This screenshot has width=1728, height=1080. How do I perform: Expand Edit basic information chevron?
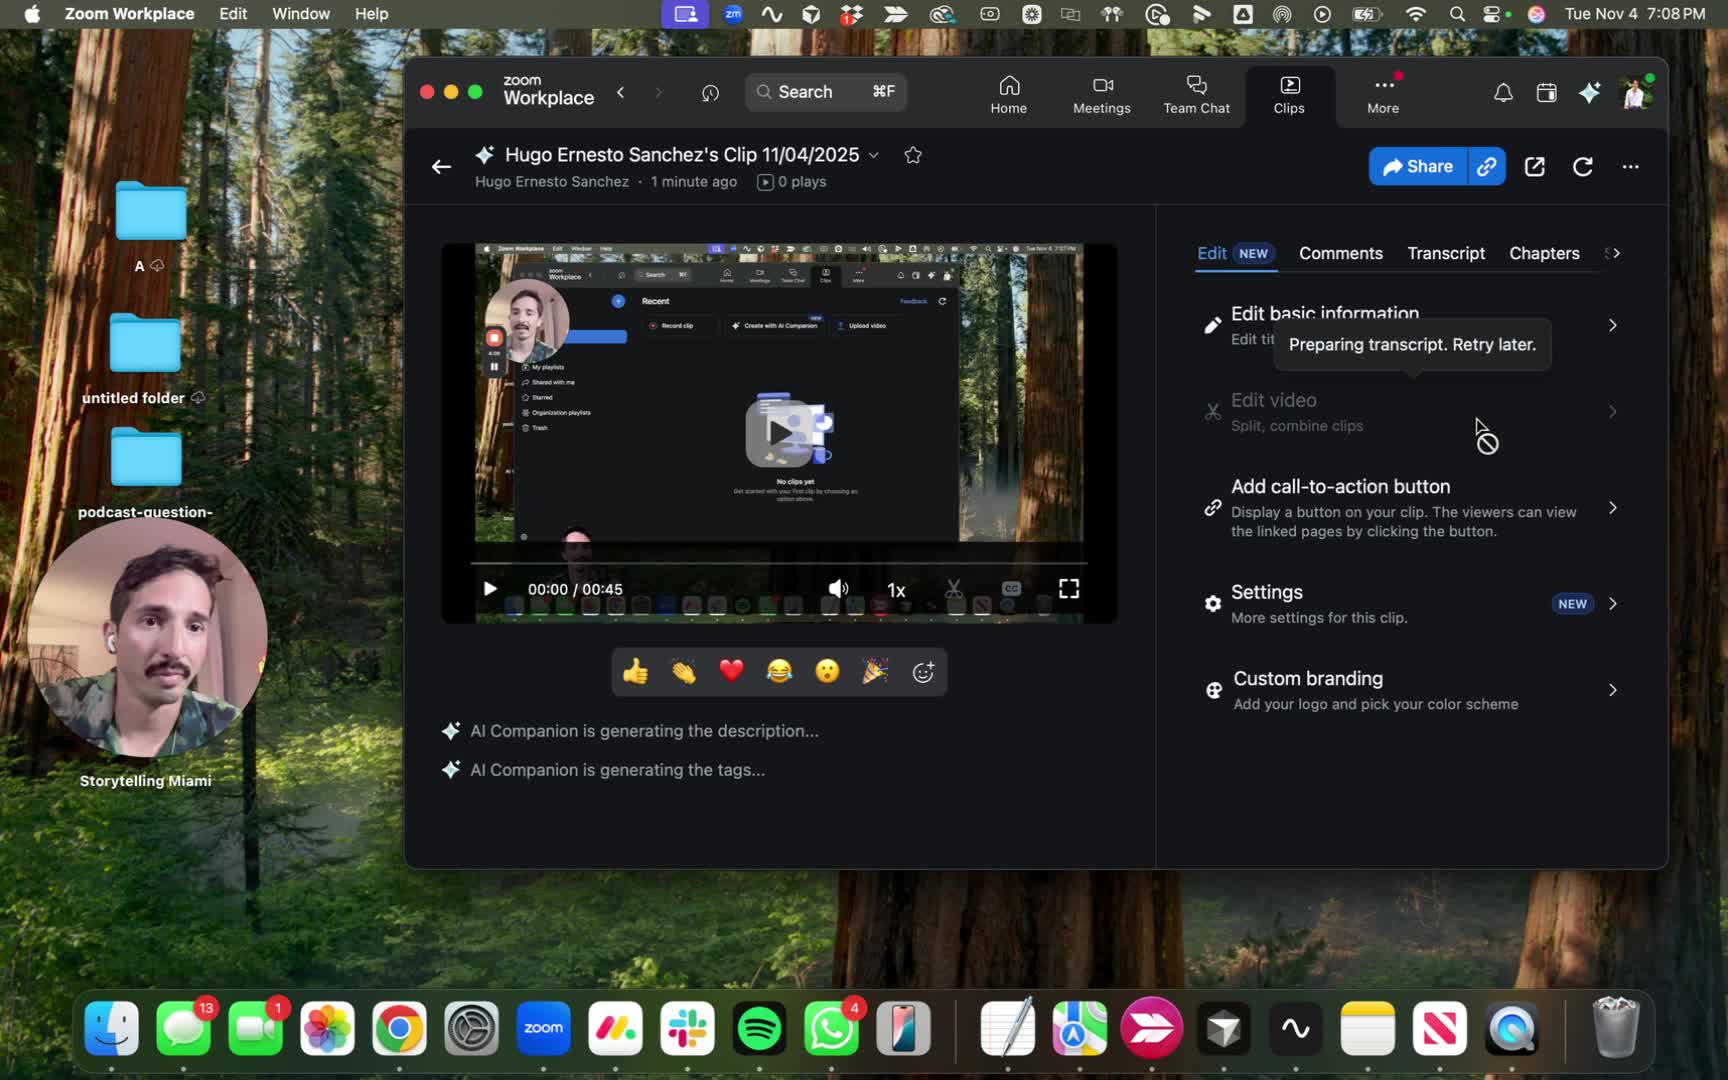click(1612, 325)
